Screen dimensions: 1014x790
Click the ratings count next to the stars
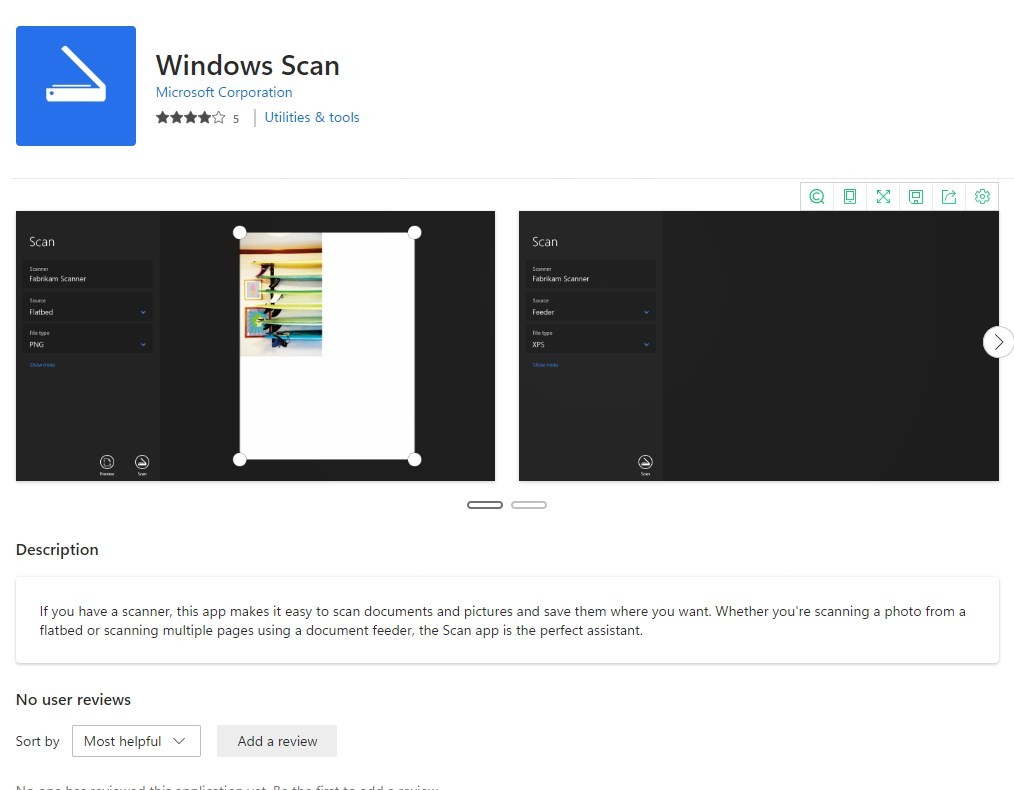coord(236,118)
